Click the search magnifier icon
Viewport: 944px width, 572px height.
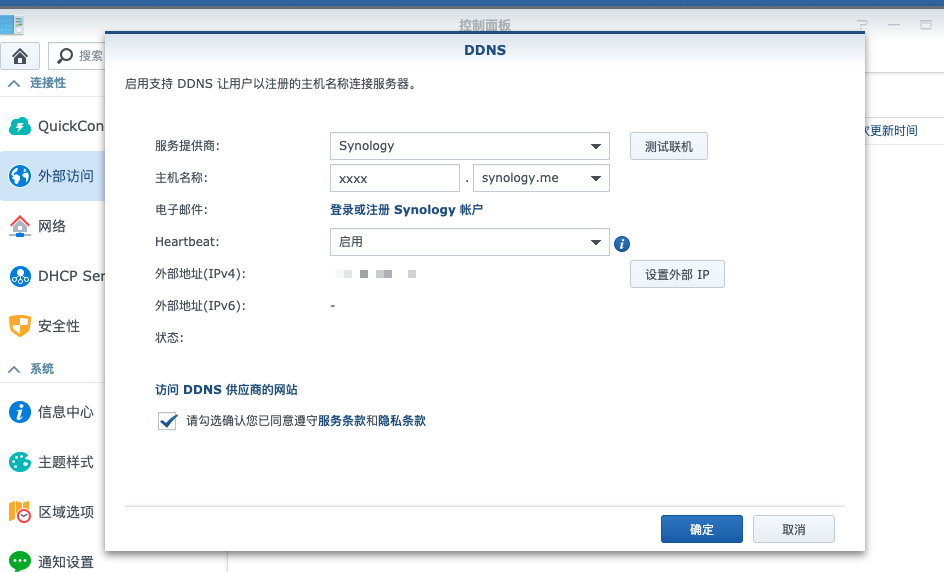tap(64, 56)
